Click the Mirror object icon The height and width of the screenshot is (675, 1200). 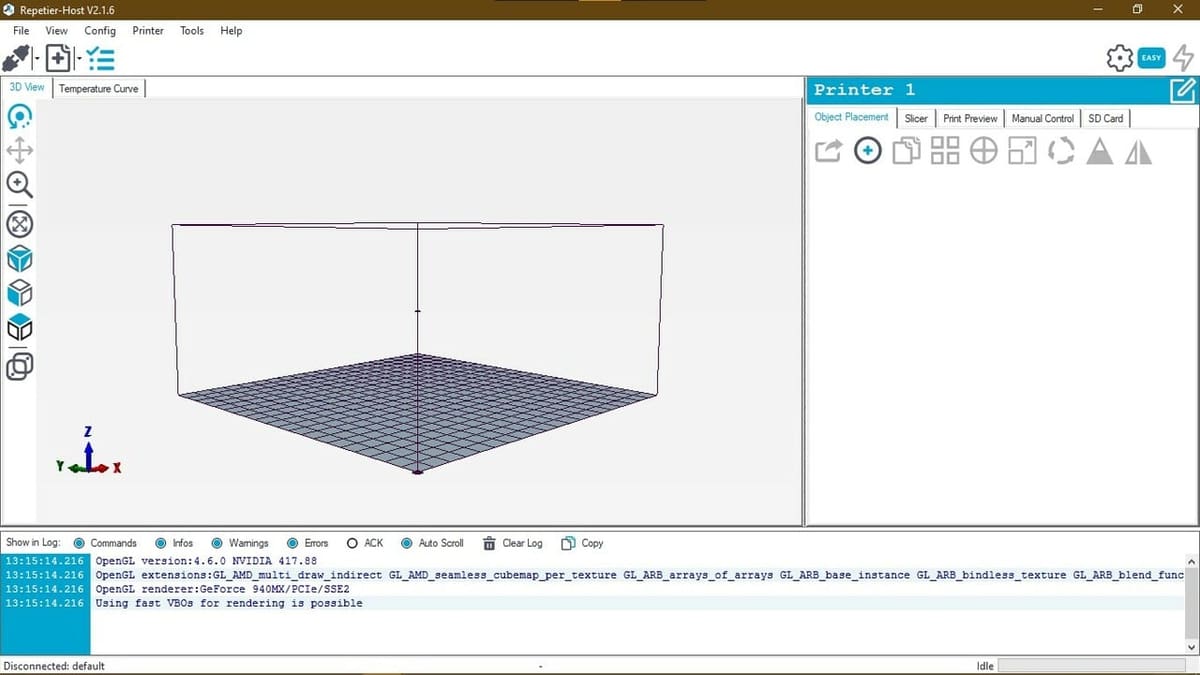(x=1138, y=151)
